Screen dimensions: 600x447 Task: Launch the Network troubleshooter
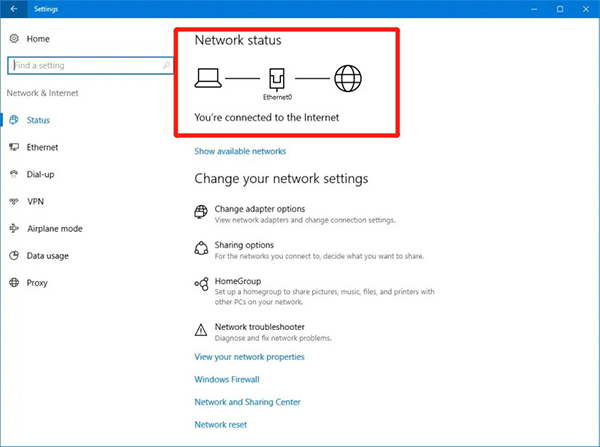pyautogui.click(x=259, y=327)
